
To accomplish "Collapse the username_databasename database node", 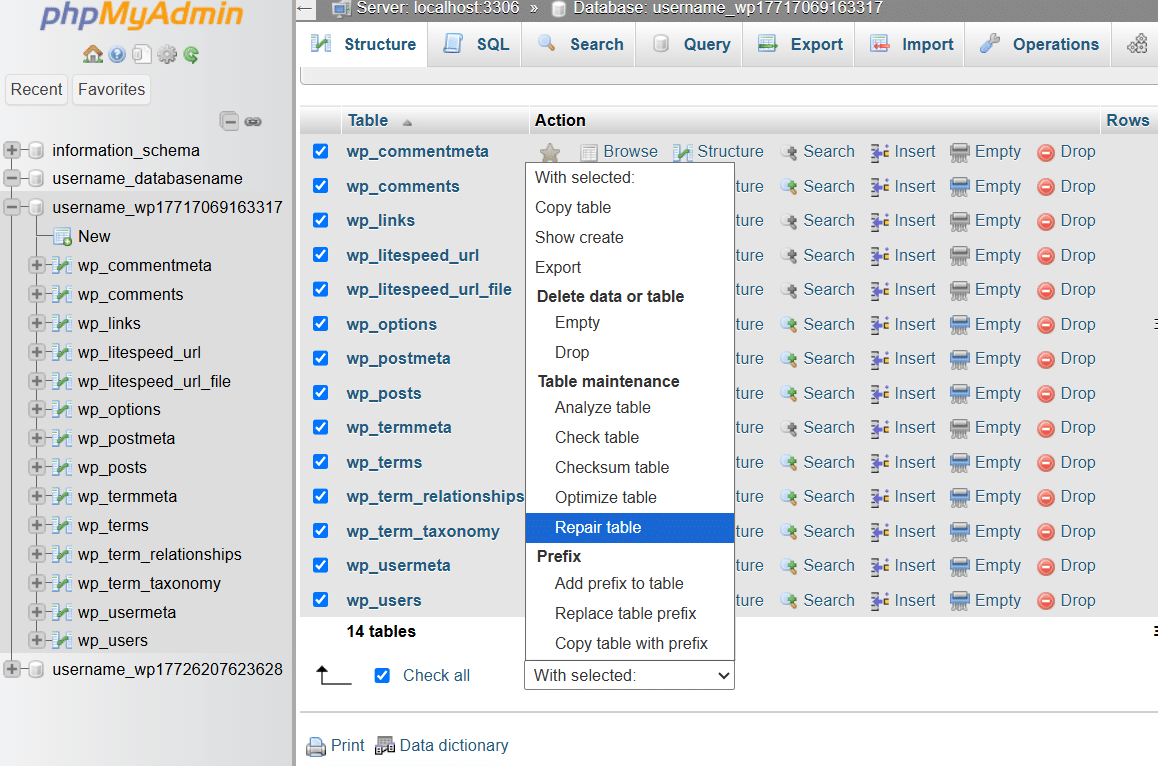I will [x=11, y=179].
